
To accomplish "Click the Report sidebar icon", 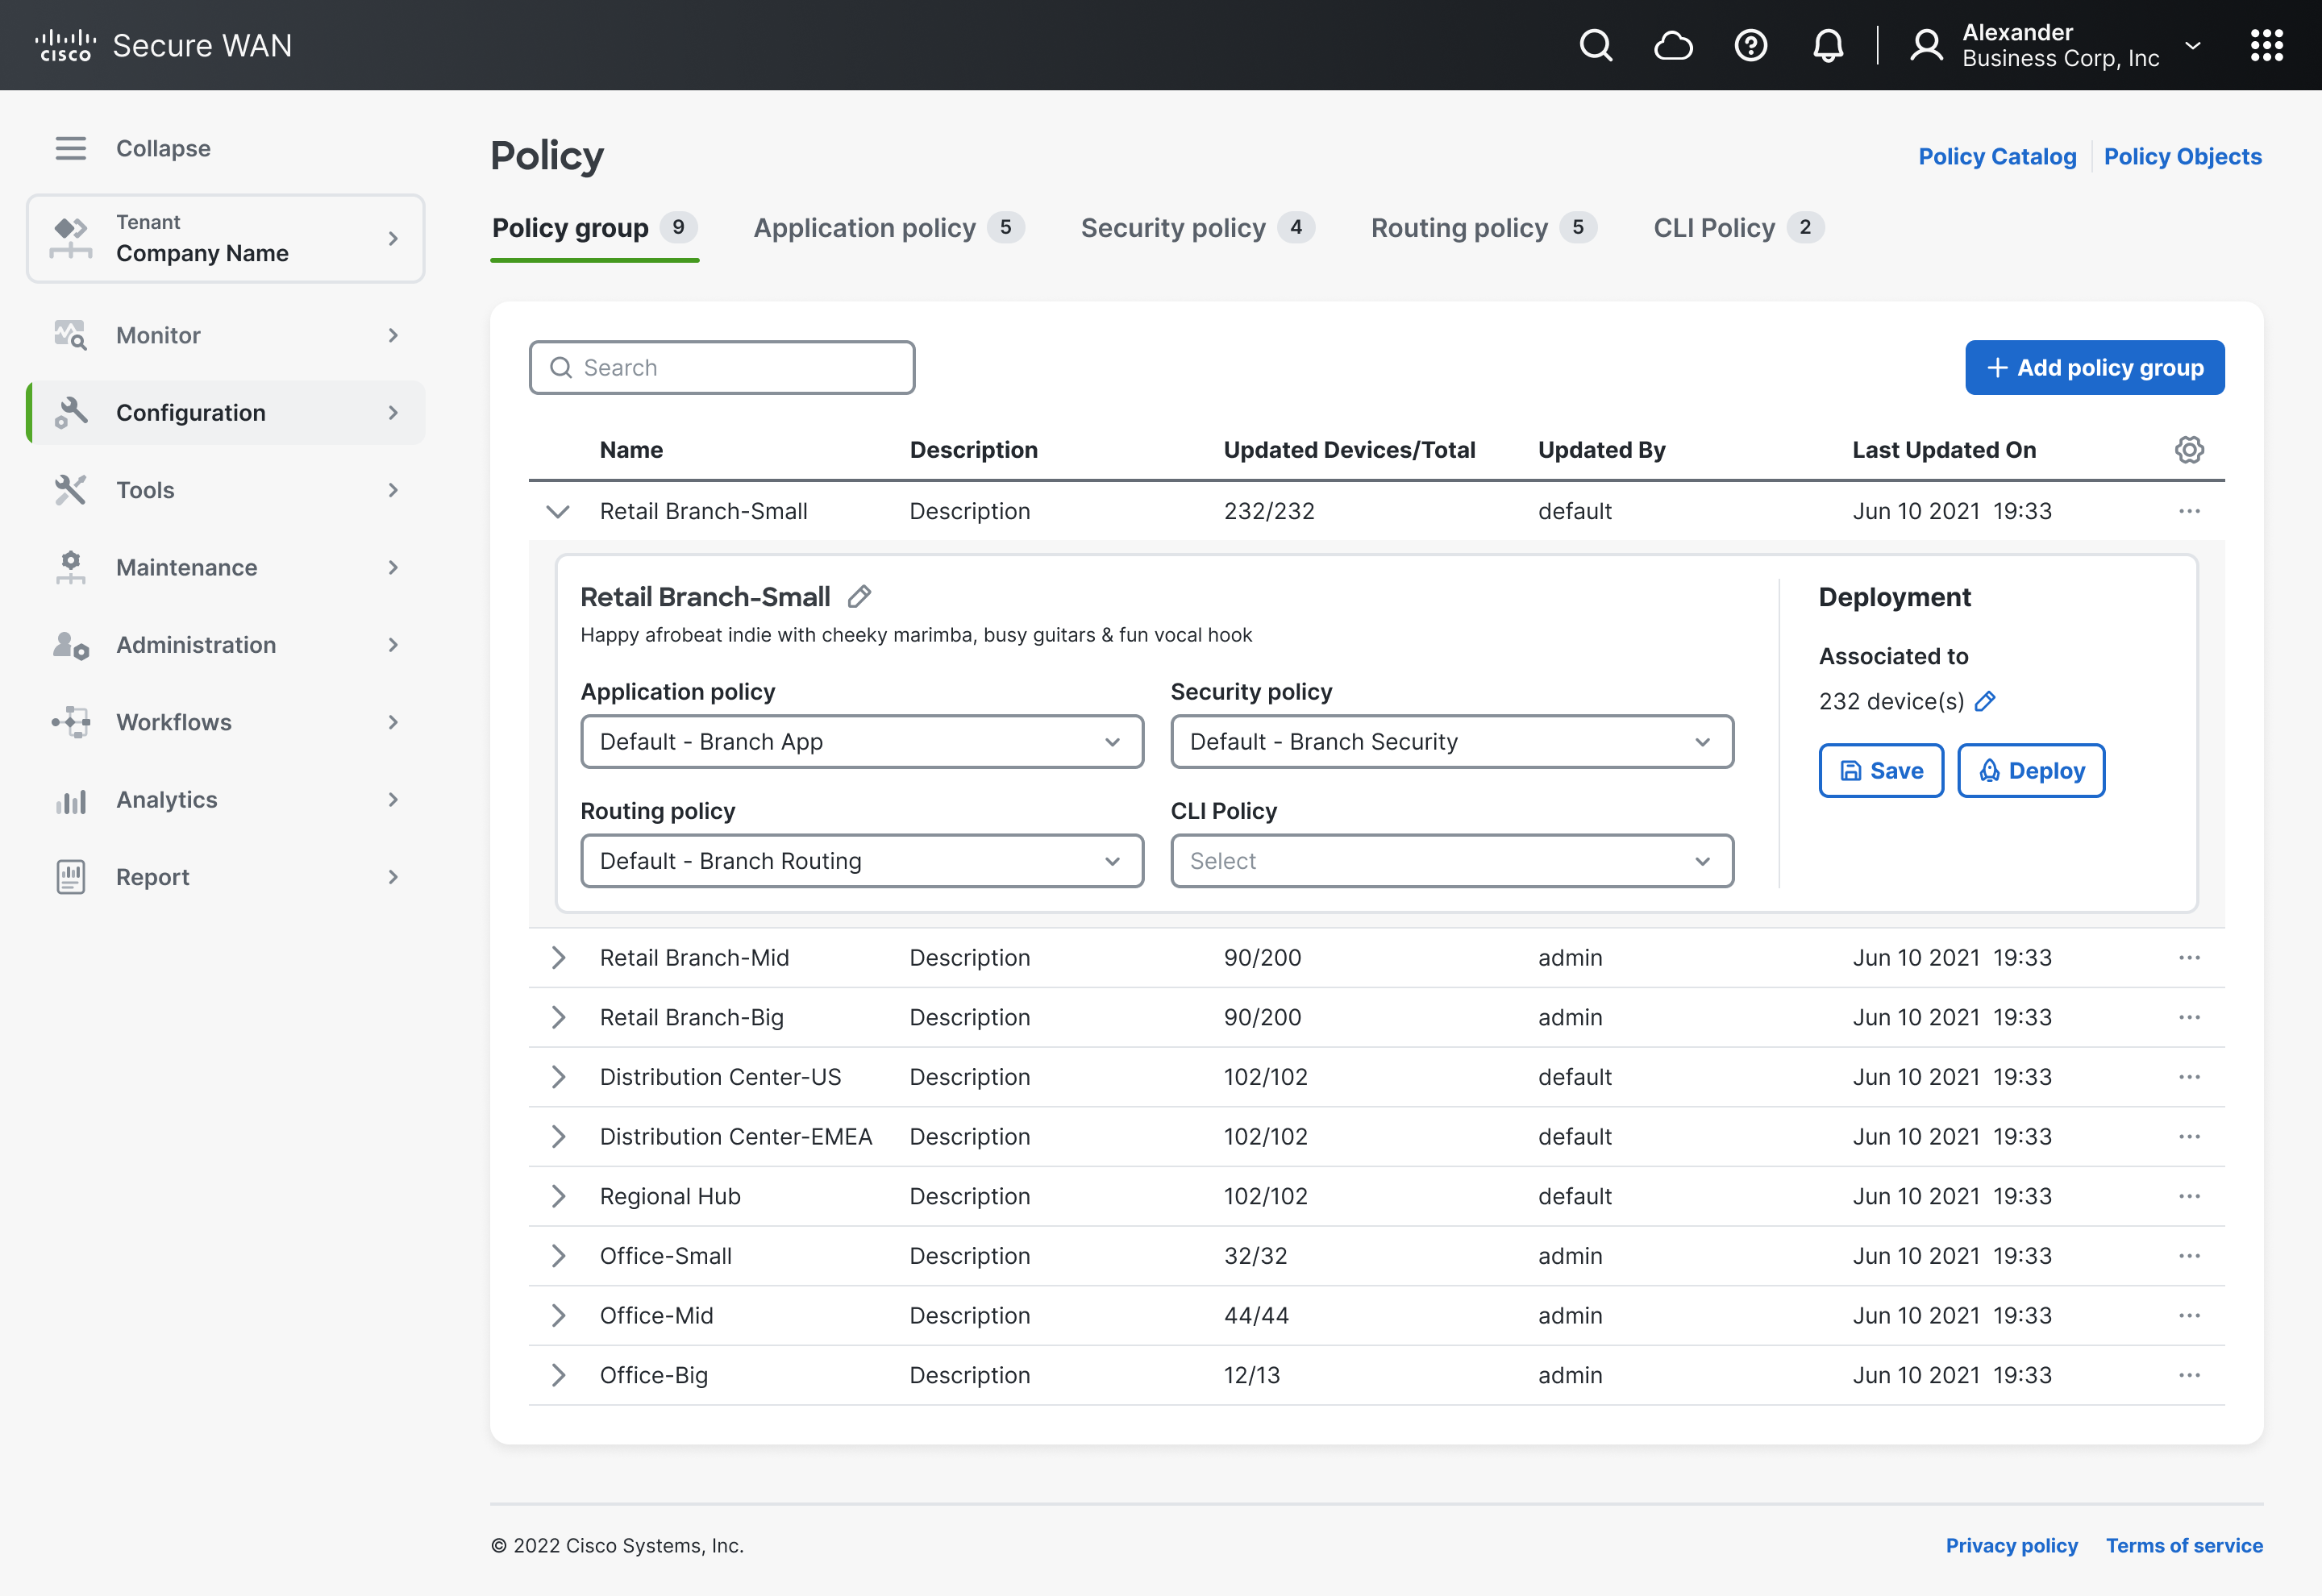I will click(70, 877).
